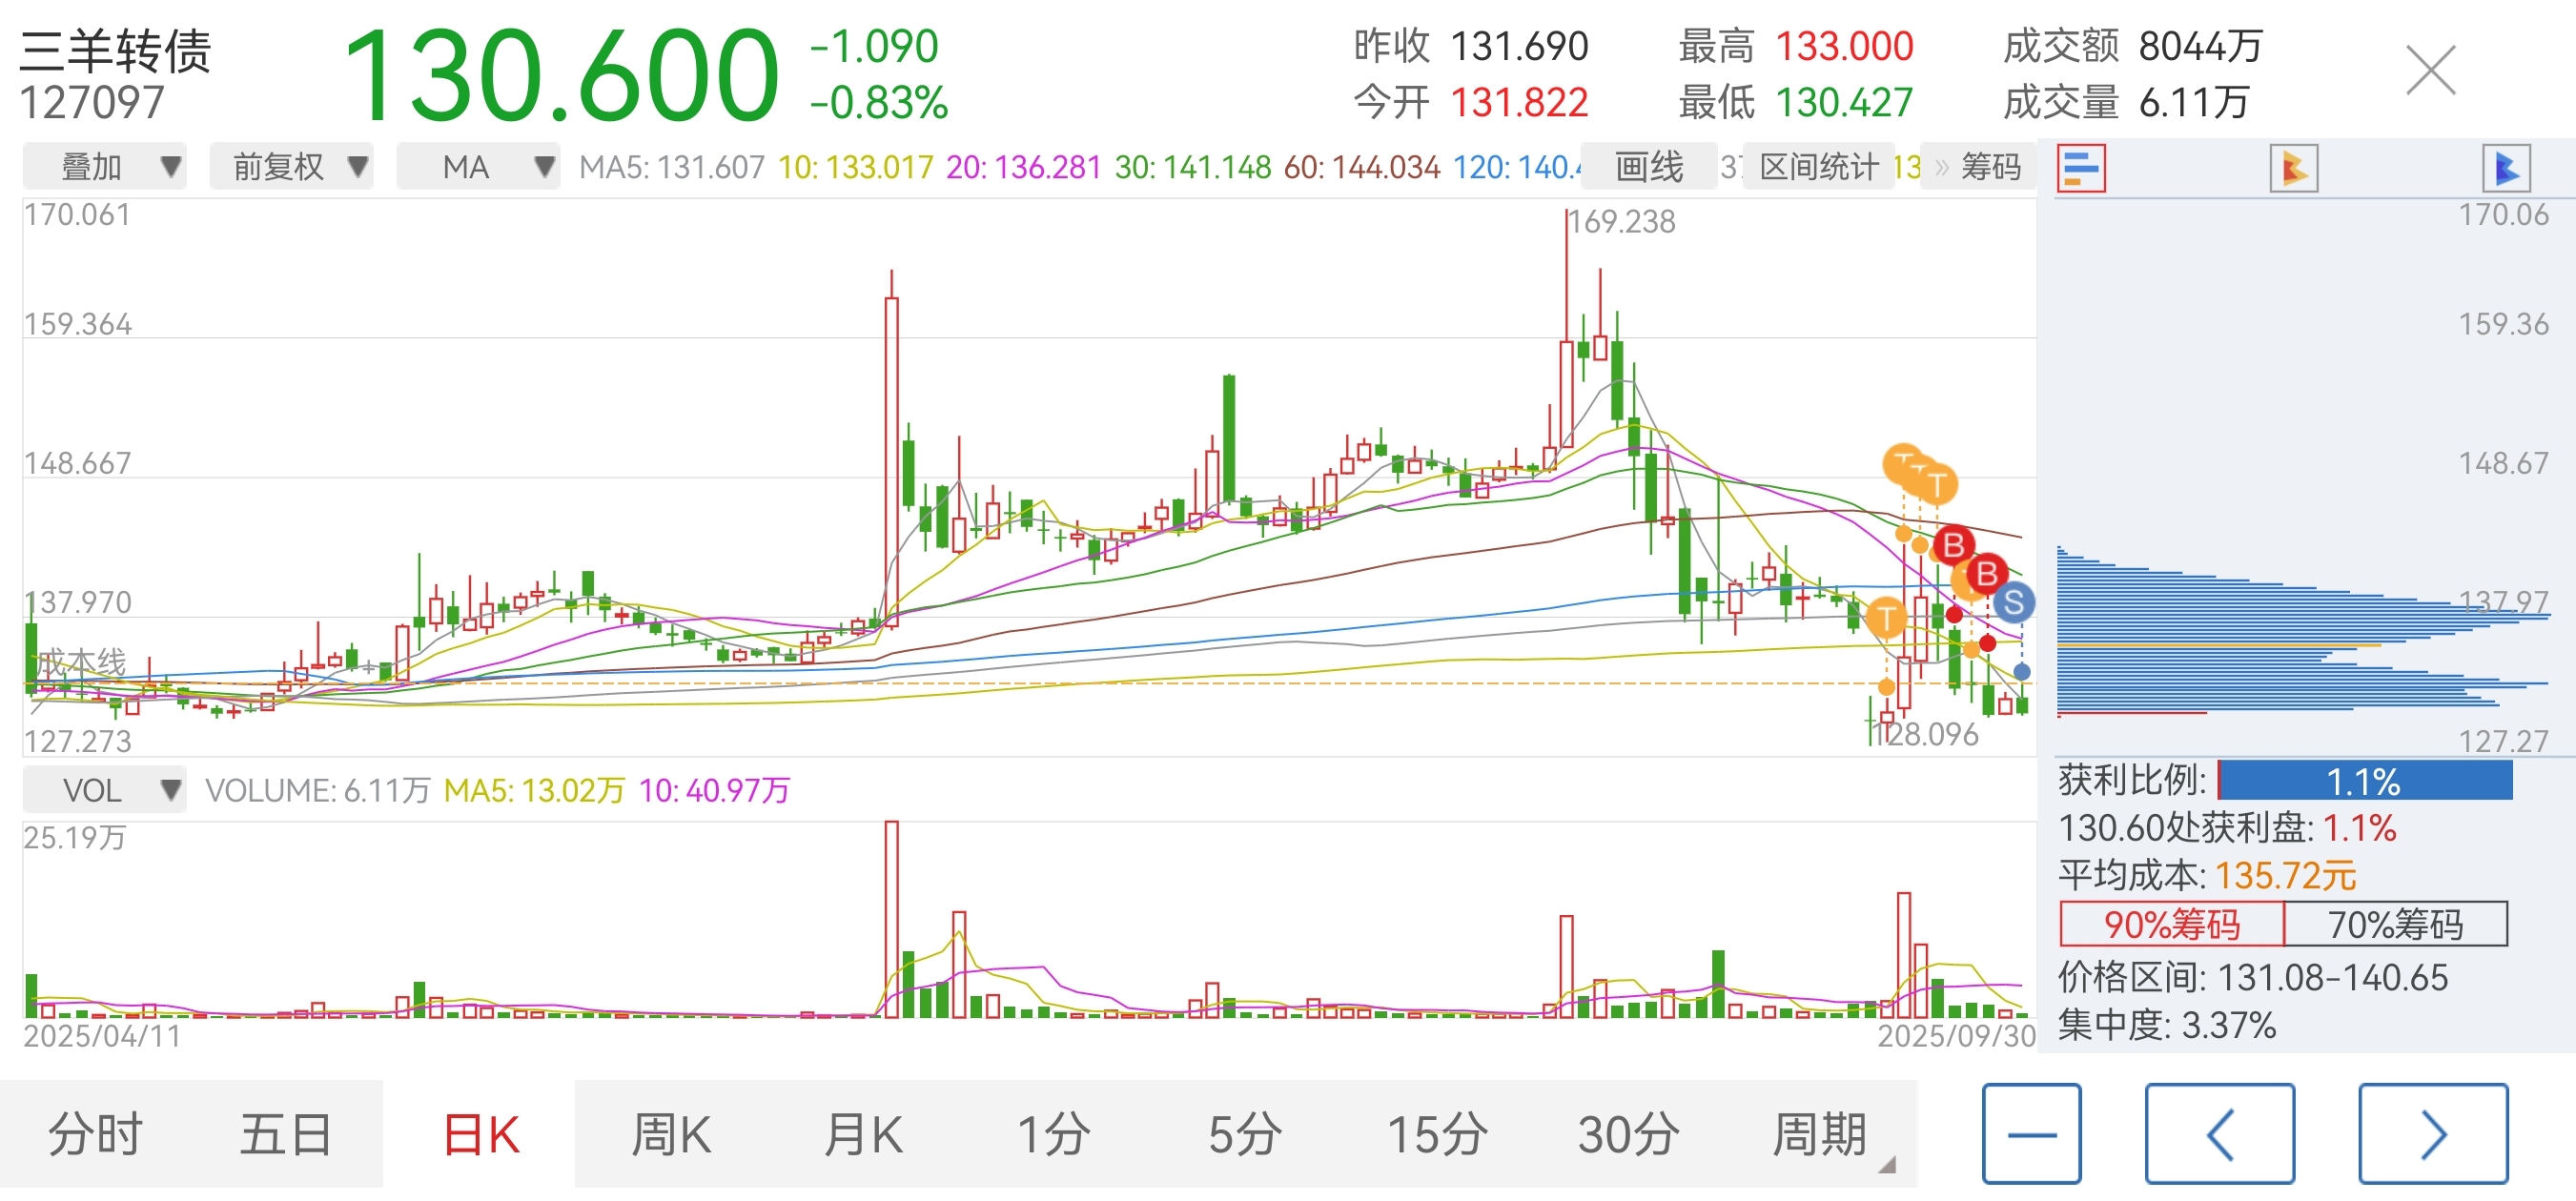Click the 区间统计 button
The width and height of the screenshot is (2576, 1201).
pos(1818,166)
